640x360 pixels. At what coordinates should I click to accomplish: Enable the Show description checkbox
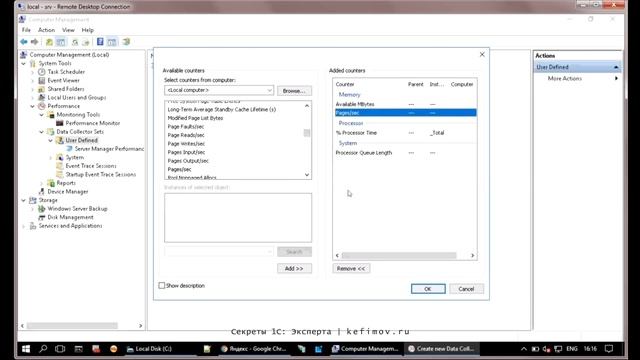162,285
